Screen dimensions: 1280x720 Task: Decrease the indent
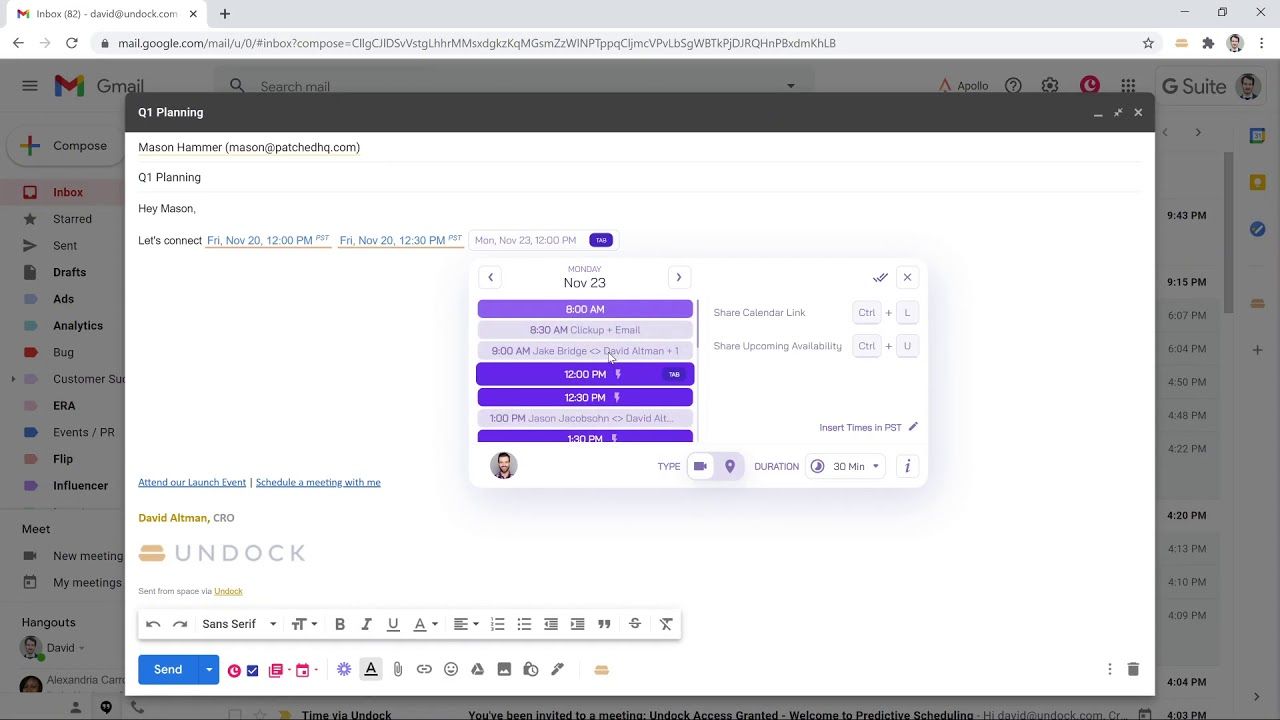coord(551,624)
